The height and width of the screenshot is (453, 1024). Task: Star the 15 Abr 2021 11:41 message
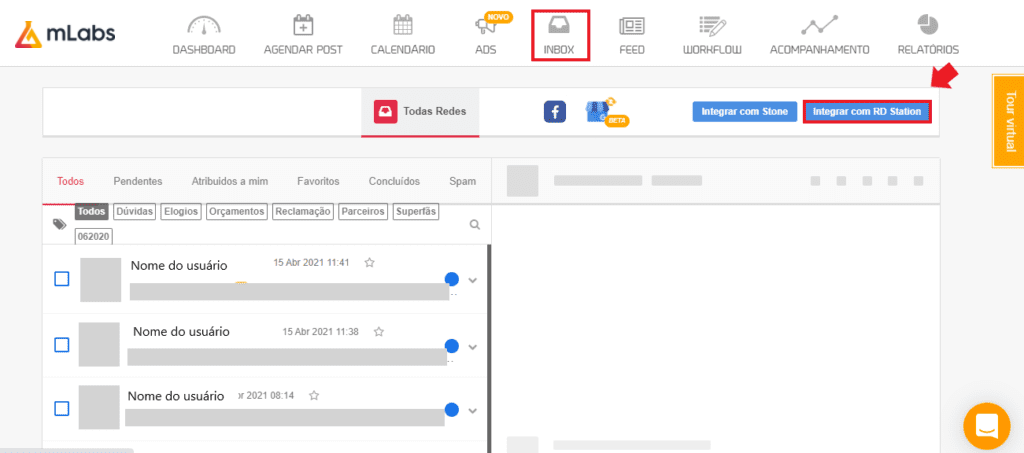(x=370, y=262)
